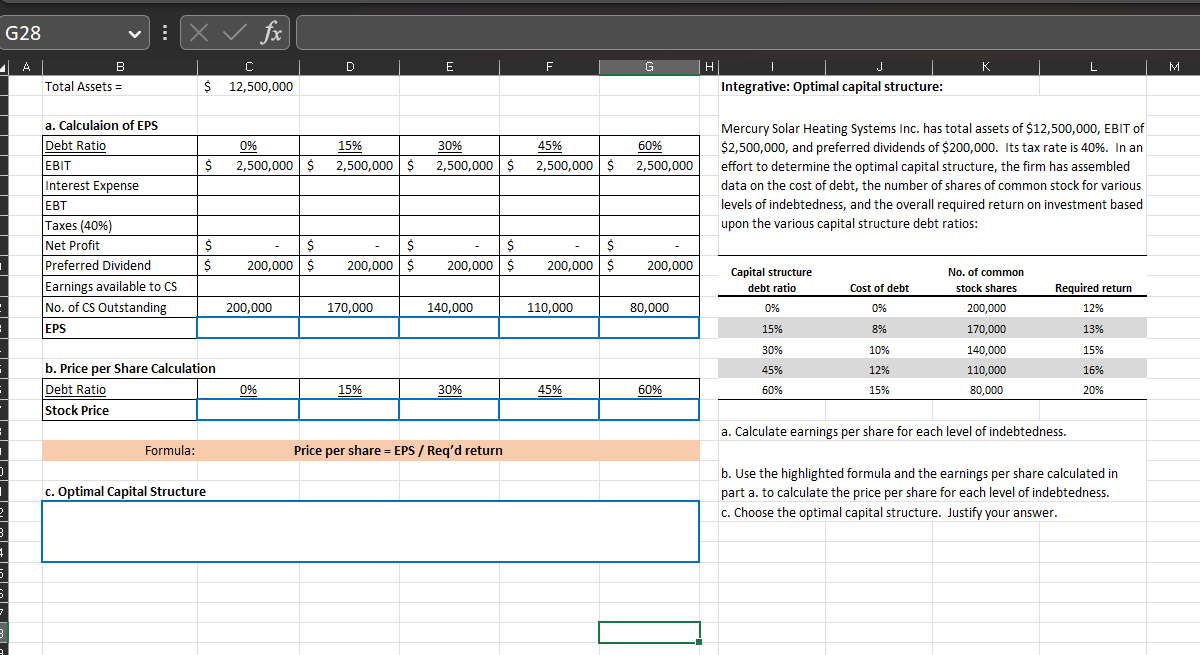Select Stock Price cell under 60% debt ratio
This screenshot has width=1200, height=655.
click(x=649, y=410)
